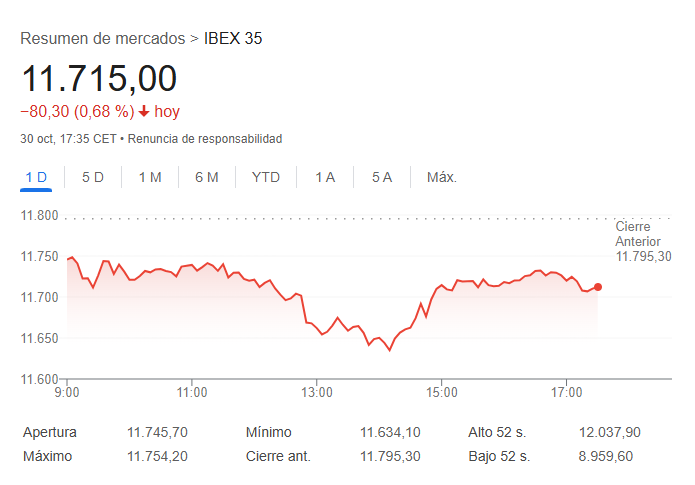The image size is (695, 485).
Task: Switch to the 5 D chart tab
Action: point(93,177)
